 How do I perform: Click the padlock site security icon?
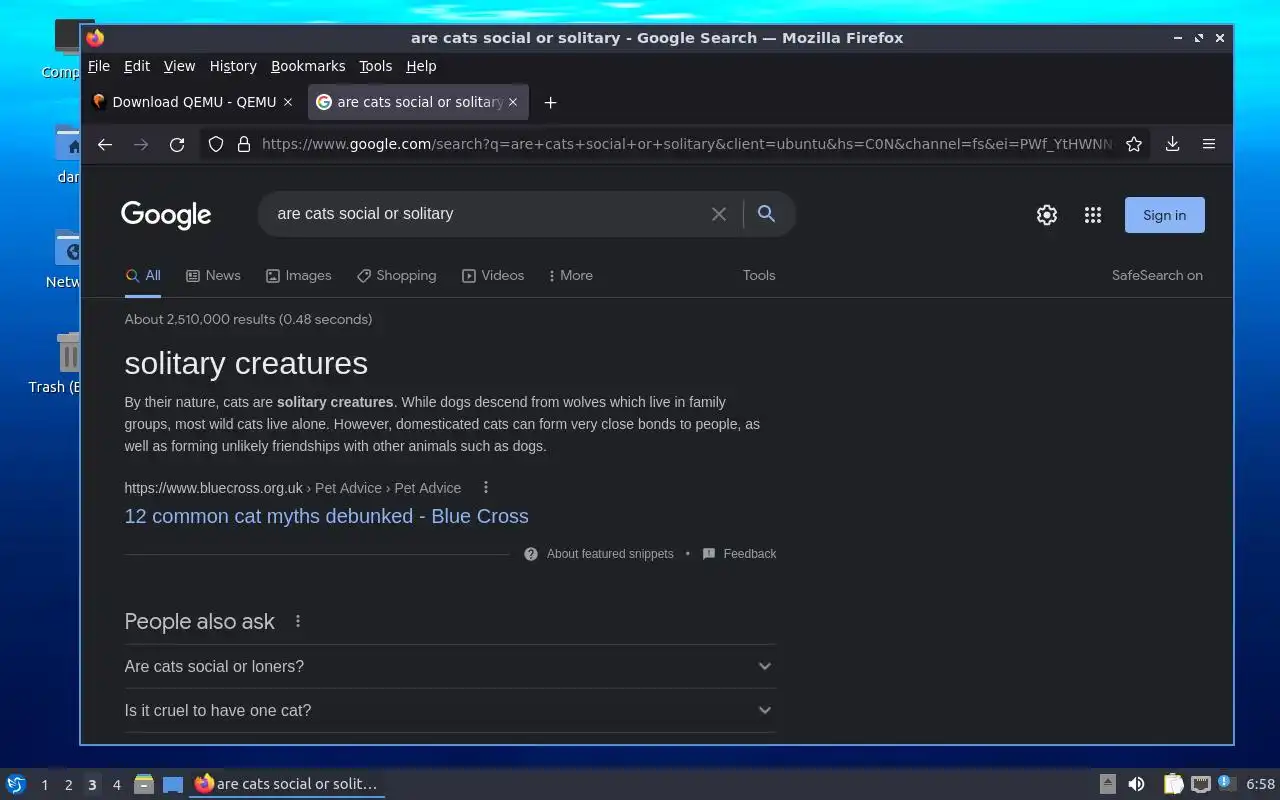pos(243,144)
